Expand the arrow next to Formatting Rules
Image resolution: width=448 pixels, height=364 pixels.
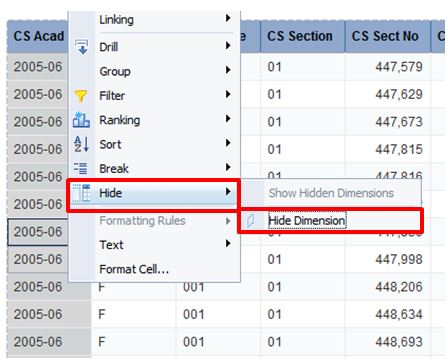[228, 221]
